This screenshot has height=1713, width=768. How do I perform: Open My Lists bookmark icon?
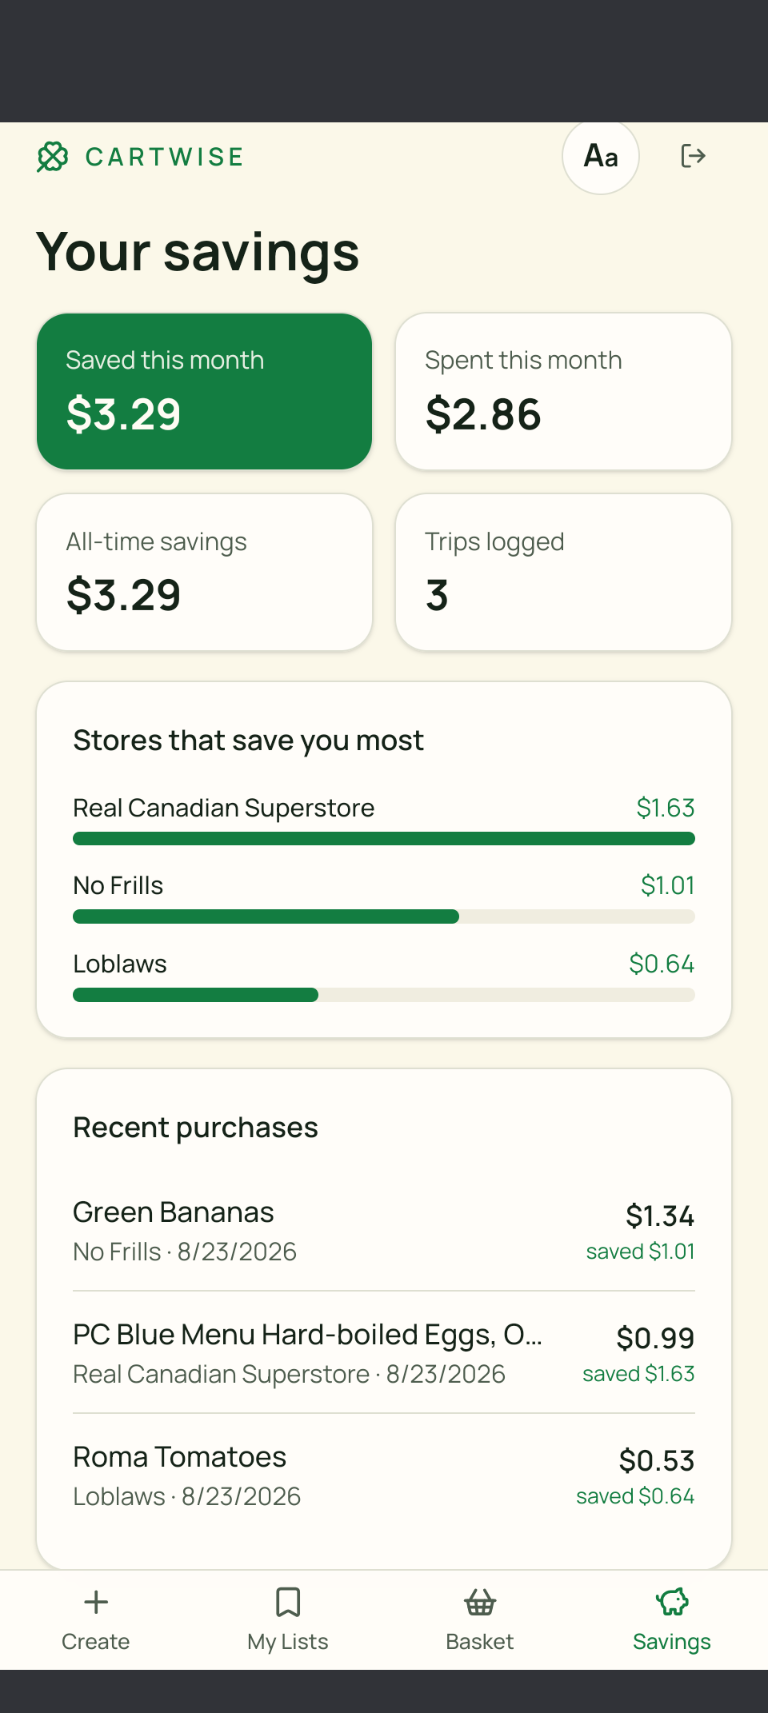click(288, 1602)
